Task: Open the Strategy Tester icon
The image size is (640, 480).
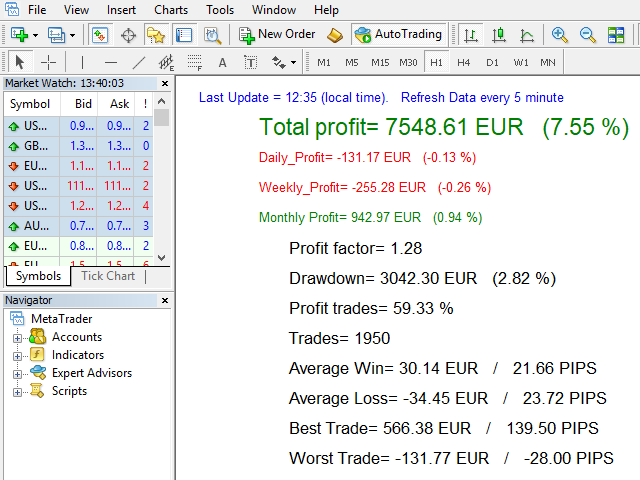Action: 212,35
